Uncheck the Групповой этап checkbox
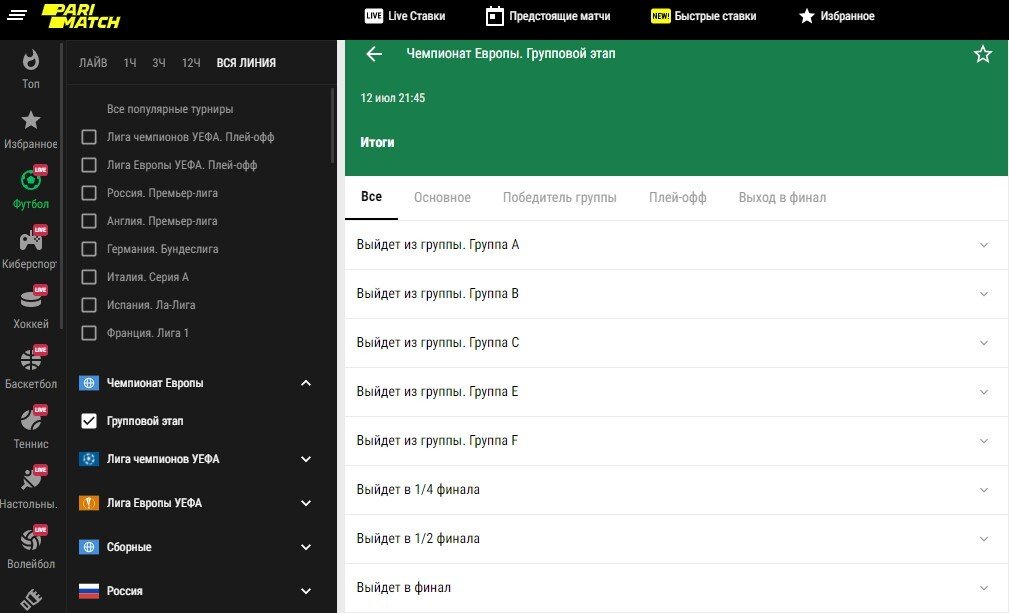This screenshot has width=1009, height=613. (89, 421)
